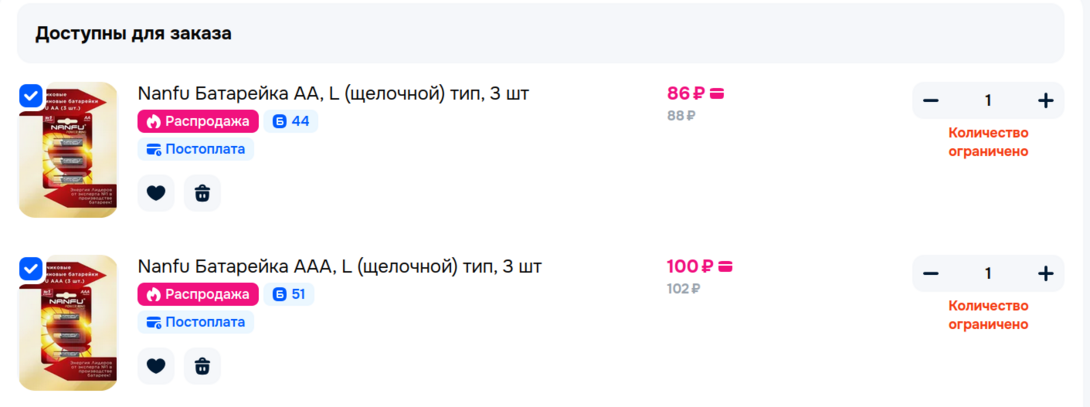Open the Nanfu AAA batteries product title
The height and width of the screenshot is (407, 1090).
pos(339,267)
